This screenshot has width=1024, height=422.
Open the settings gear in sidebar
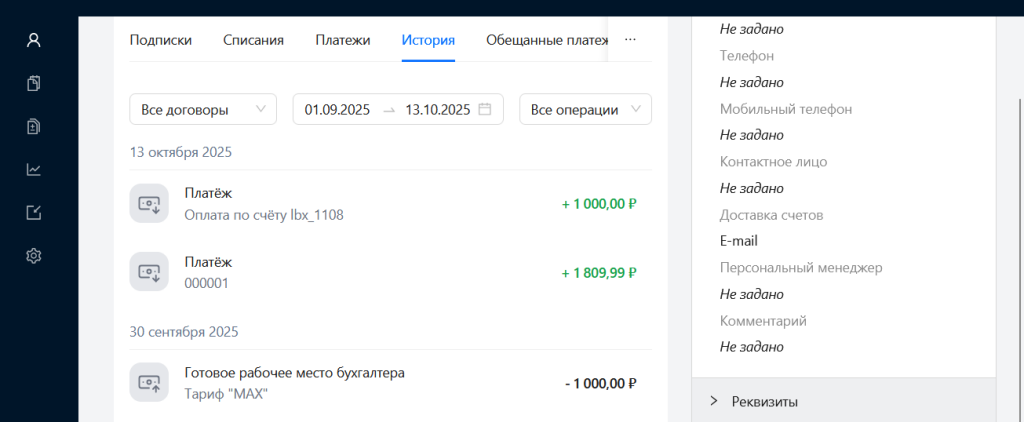(x=34, y=256)
